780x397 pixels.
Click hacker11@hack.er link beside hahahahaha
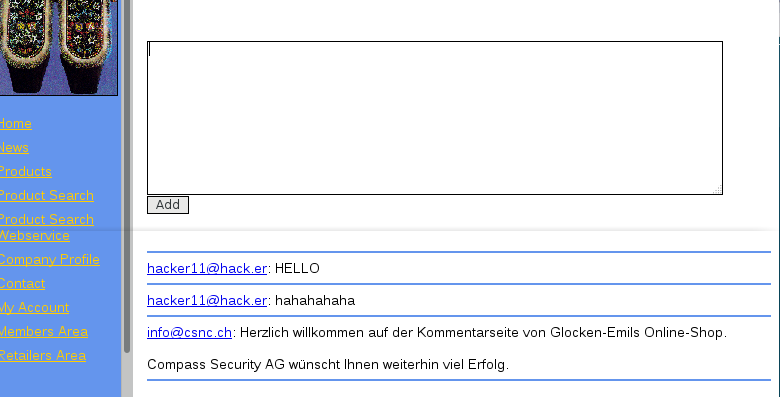pyautogui.click(x=207, y=300)
